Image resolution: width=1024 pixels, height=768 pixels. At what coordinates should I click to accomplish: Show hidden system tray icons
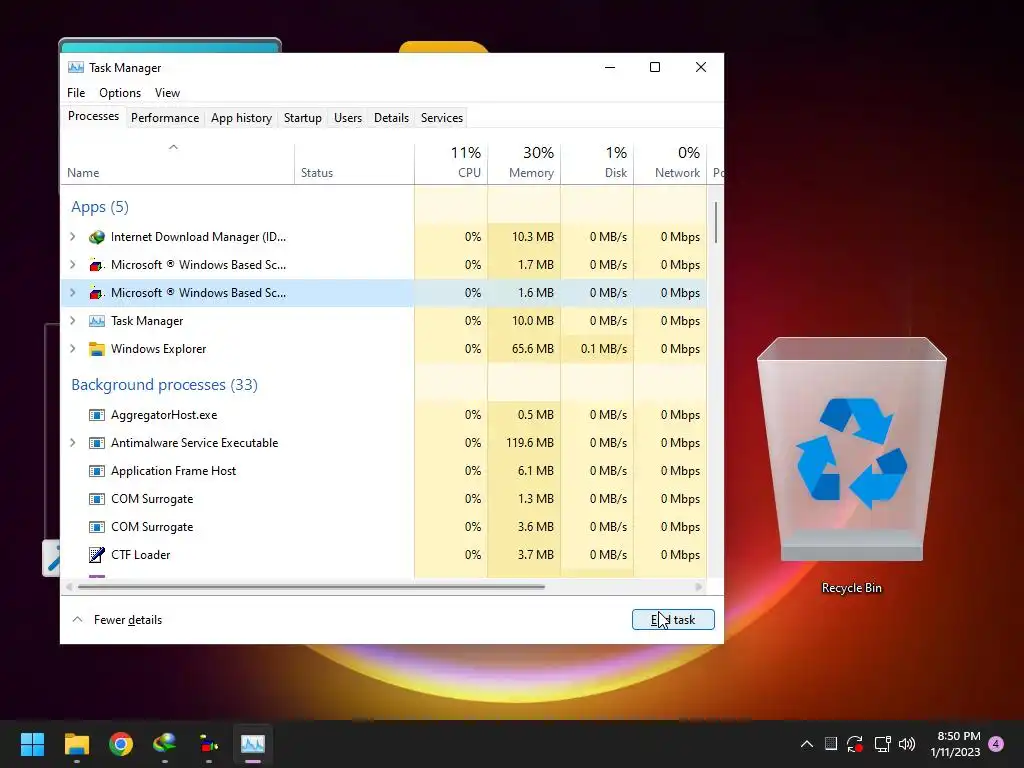pos(807,744)
